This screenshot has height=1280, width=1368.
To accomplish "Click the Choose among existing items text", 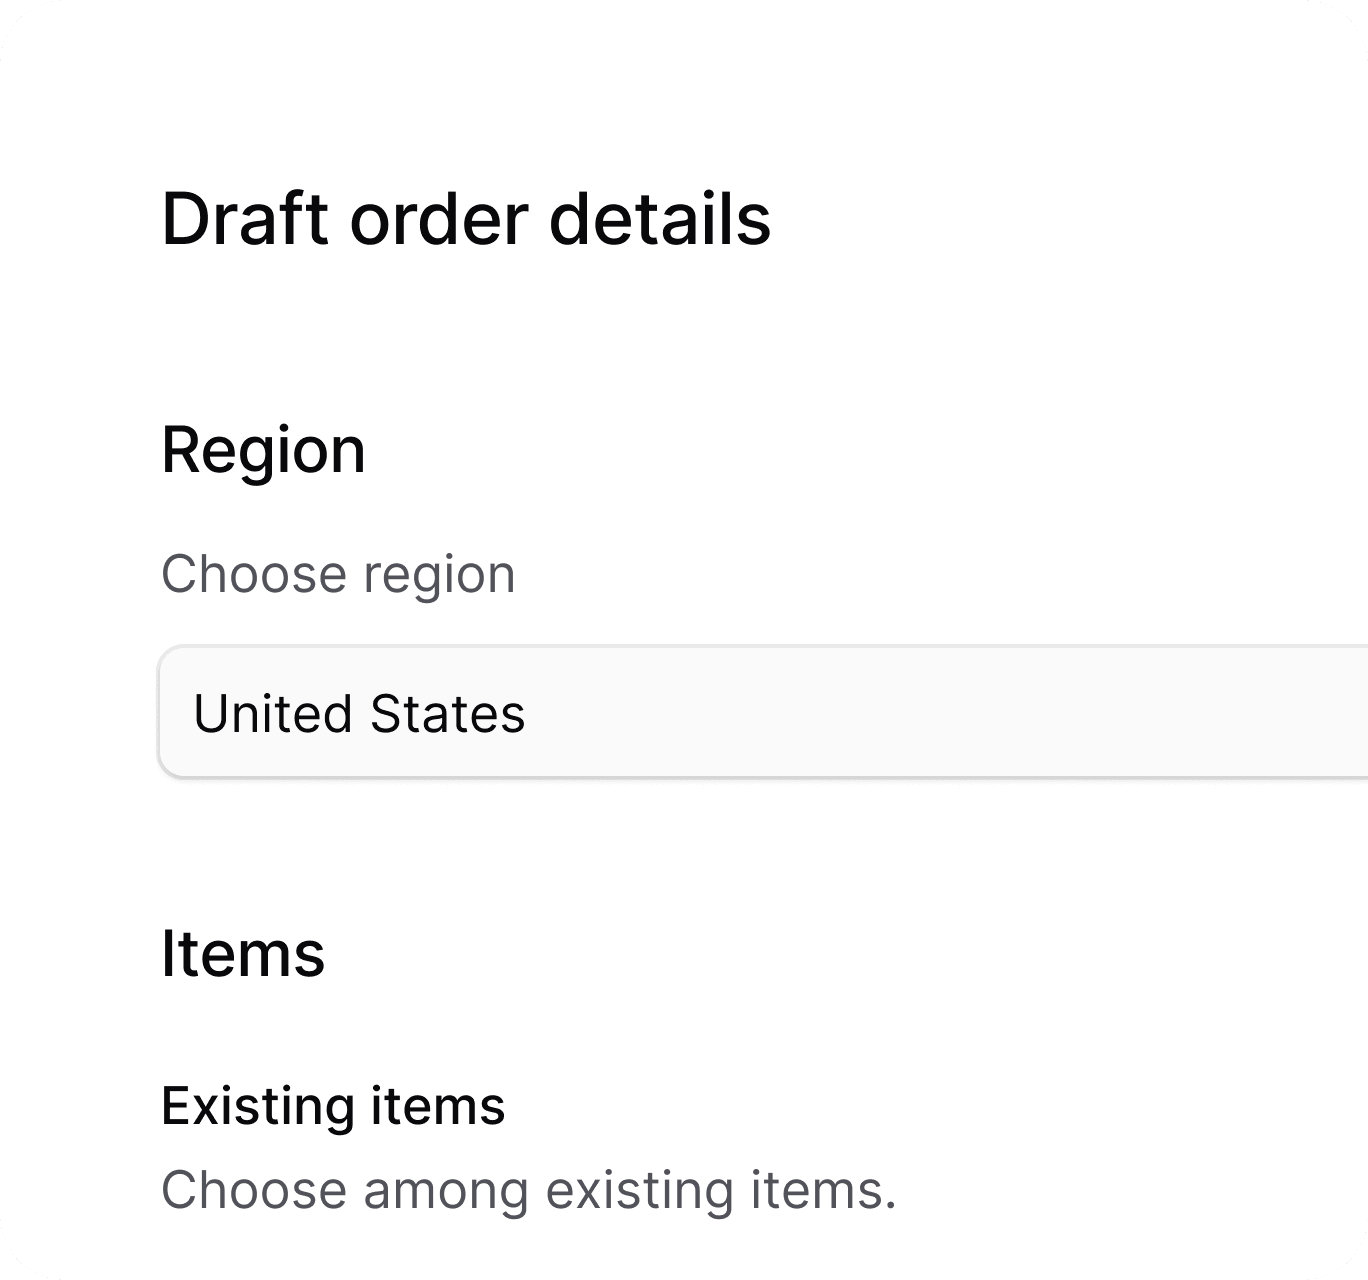I will click(529, 1189).
